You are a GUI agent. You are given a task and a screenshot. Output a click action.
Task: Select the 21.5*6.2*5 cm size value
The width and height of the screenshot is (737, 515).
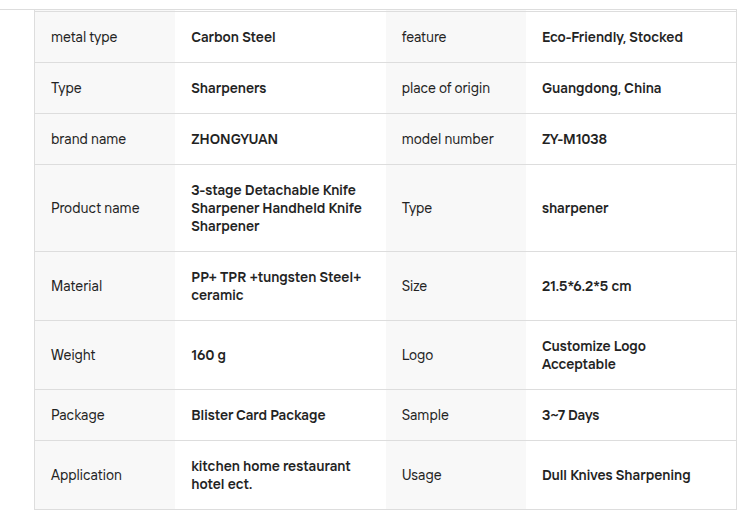click(586, 286)
